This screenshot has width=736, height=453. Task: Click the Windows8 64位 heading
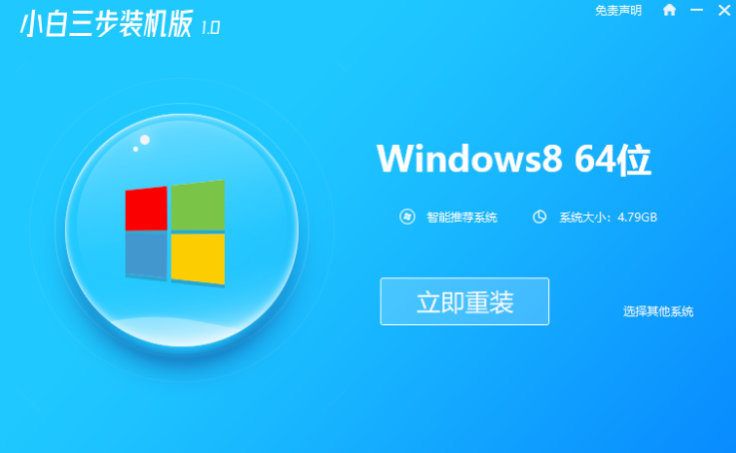click(514, 159)
